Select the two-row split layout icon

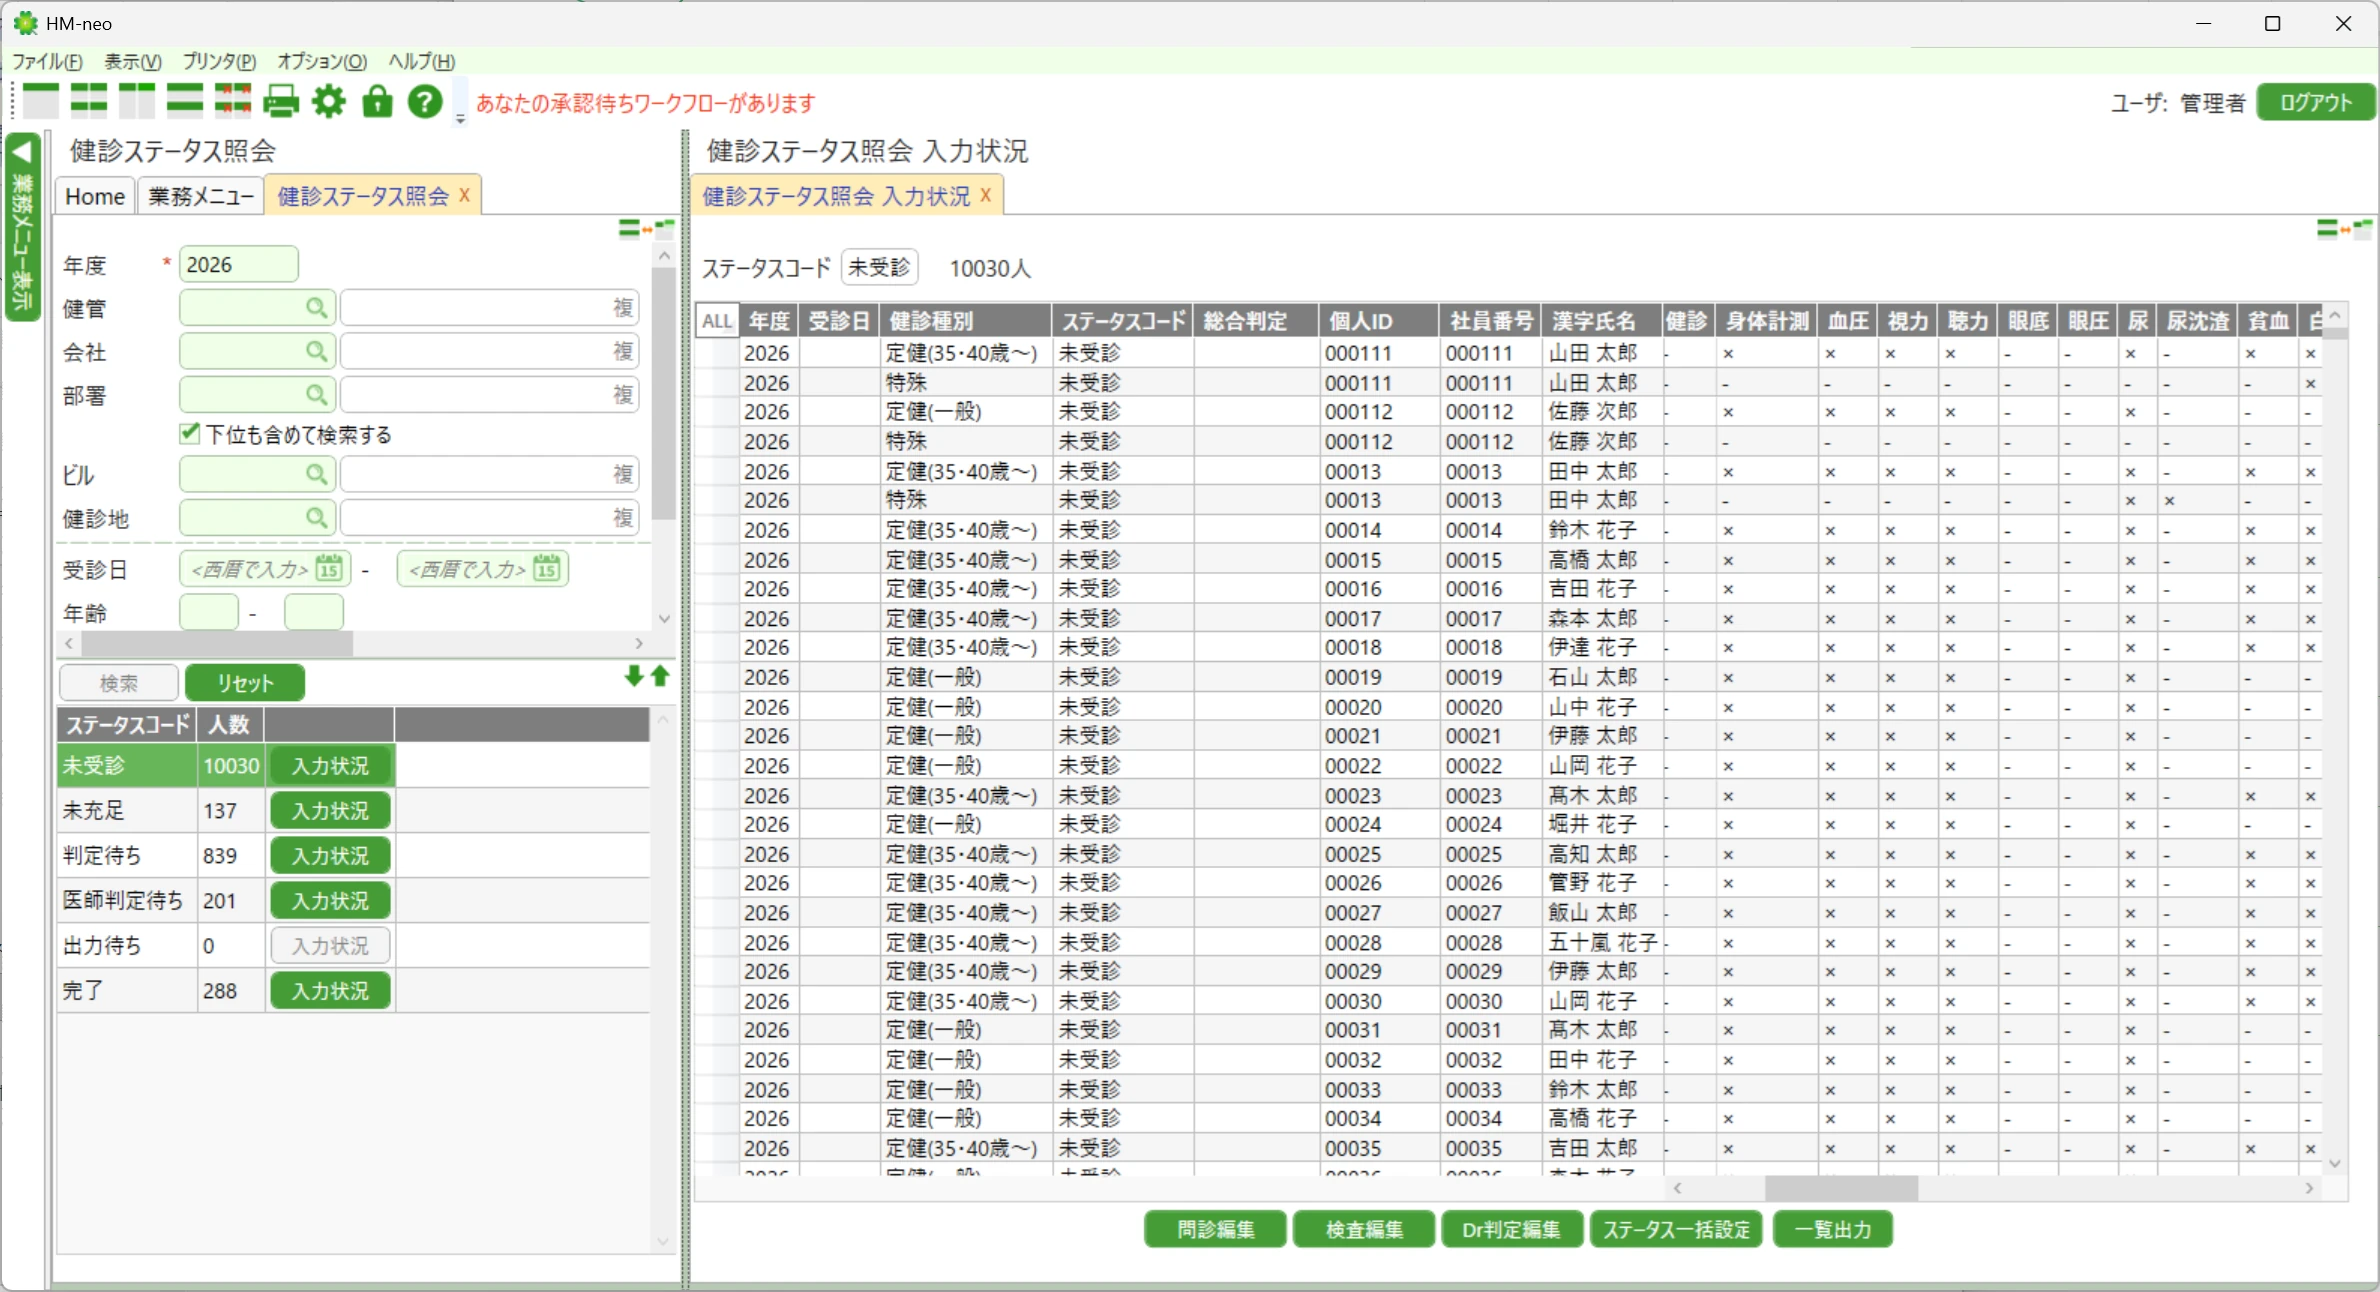(x=184, y=101)
